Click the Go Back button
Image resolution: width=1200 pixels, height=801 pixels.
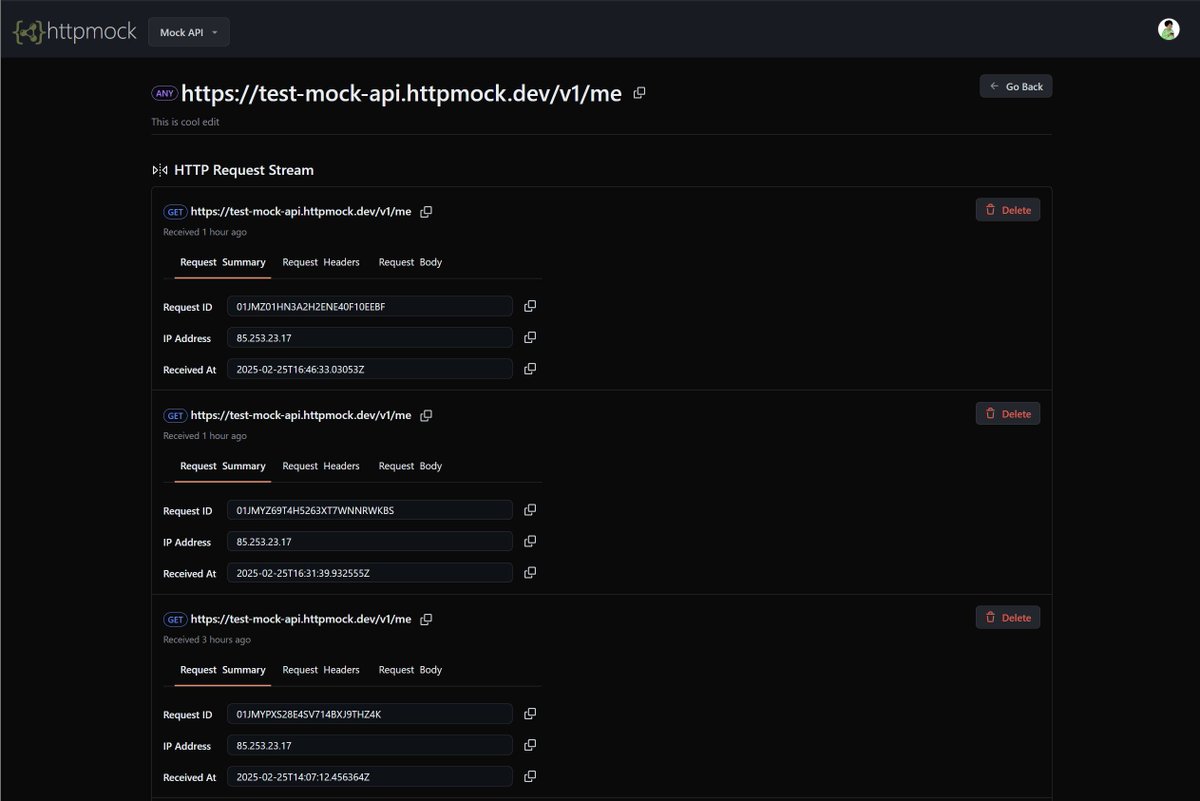1016,87
